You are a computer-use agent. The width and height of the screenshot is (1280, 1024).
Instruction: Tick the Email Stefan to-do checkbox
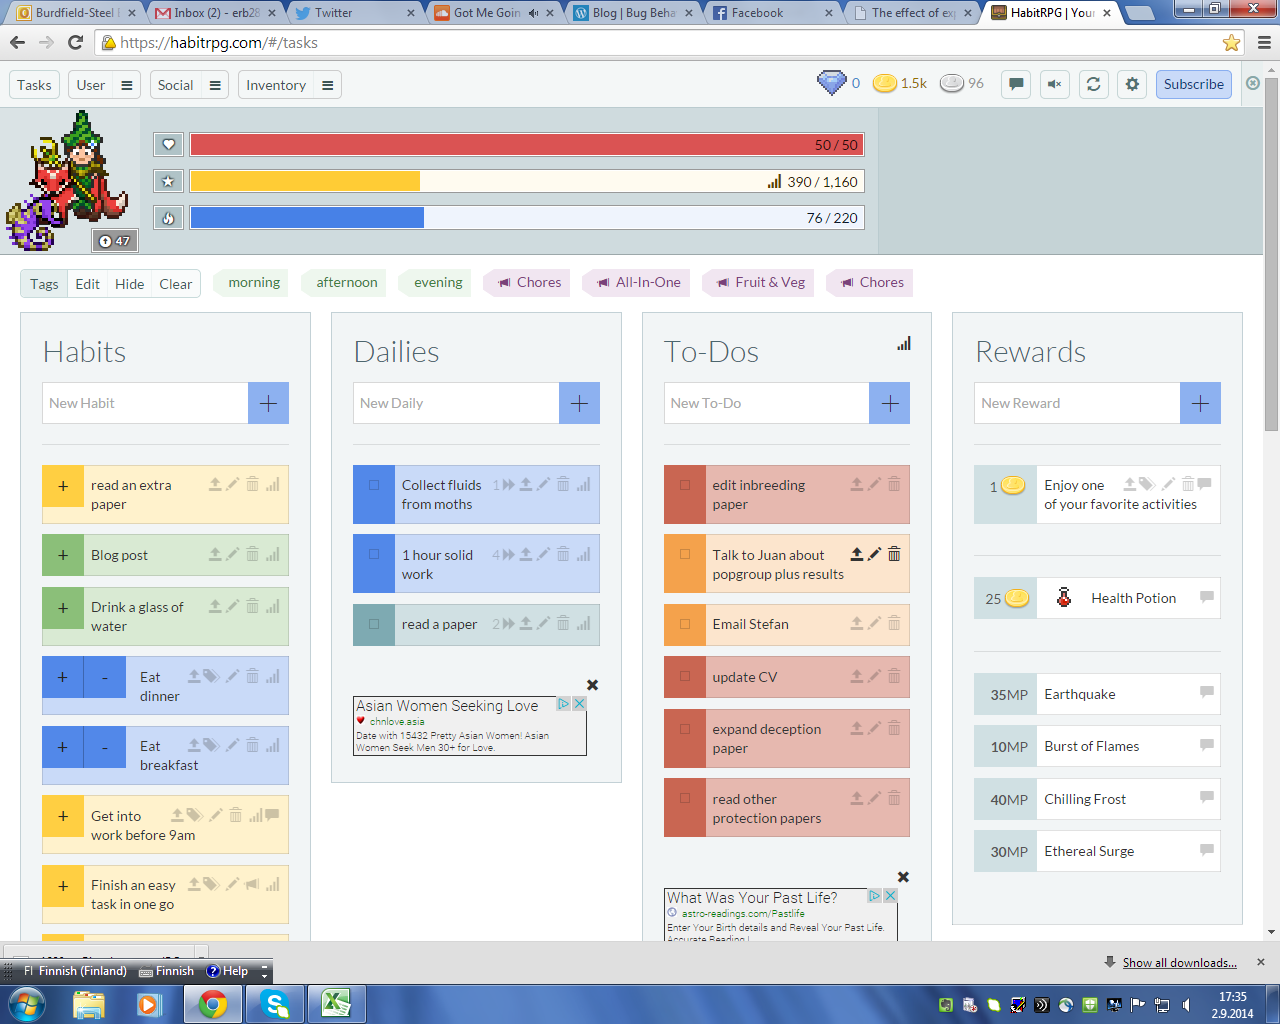click(685, 624)
